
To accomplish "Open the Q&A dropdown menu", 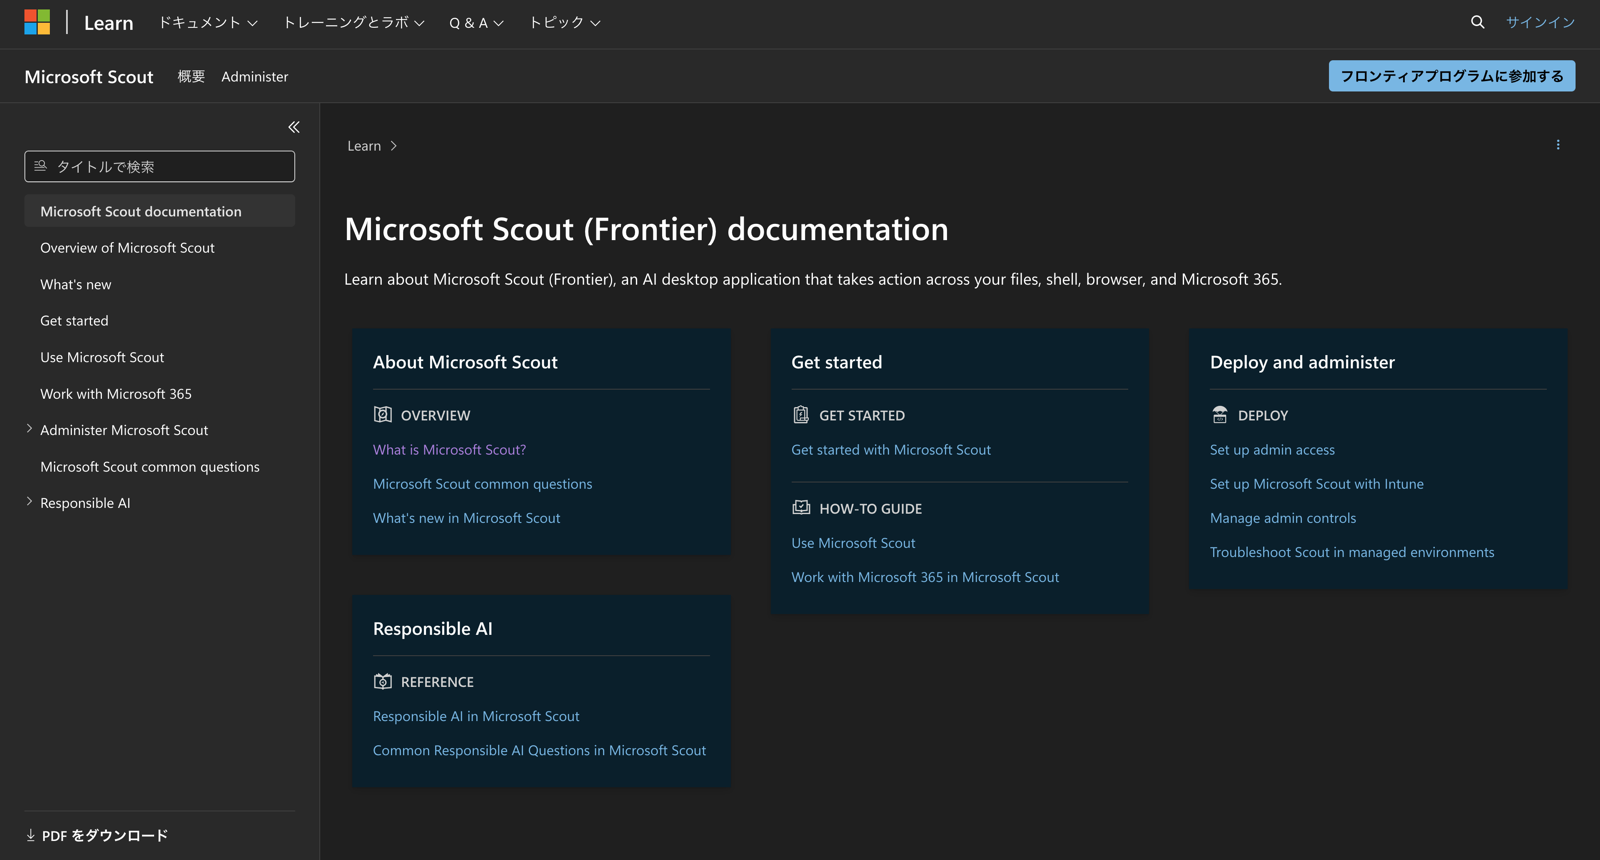I will tap(476, 22).
